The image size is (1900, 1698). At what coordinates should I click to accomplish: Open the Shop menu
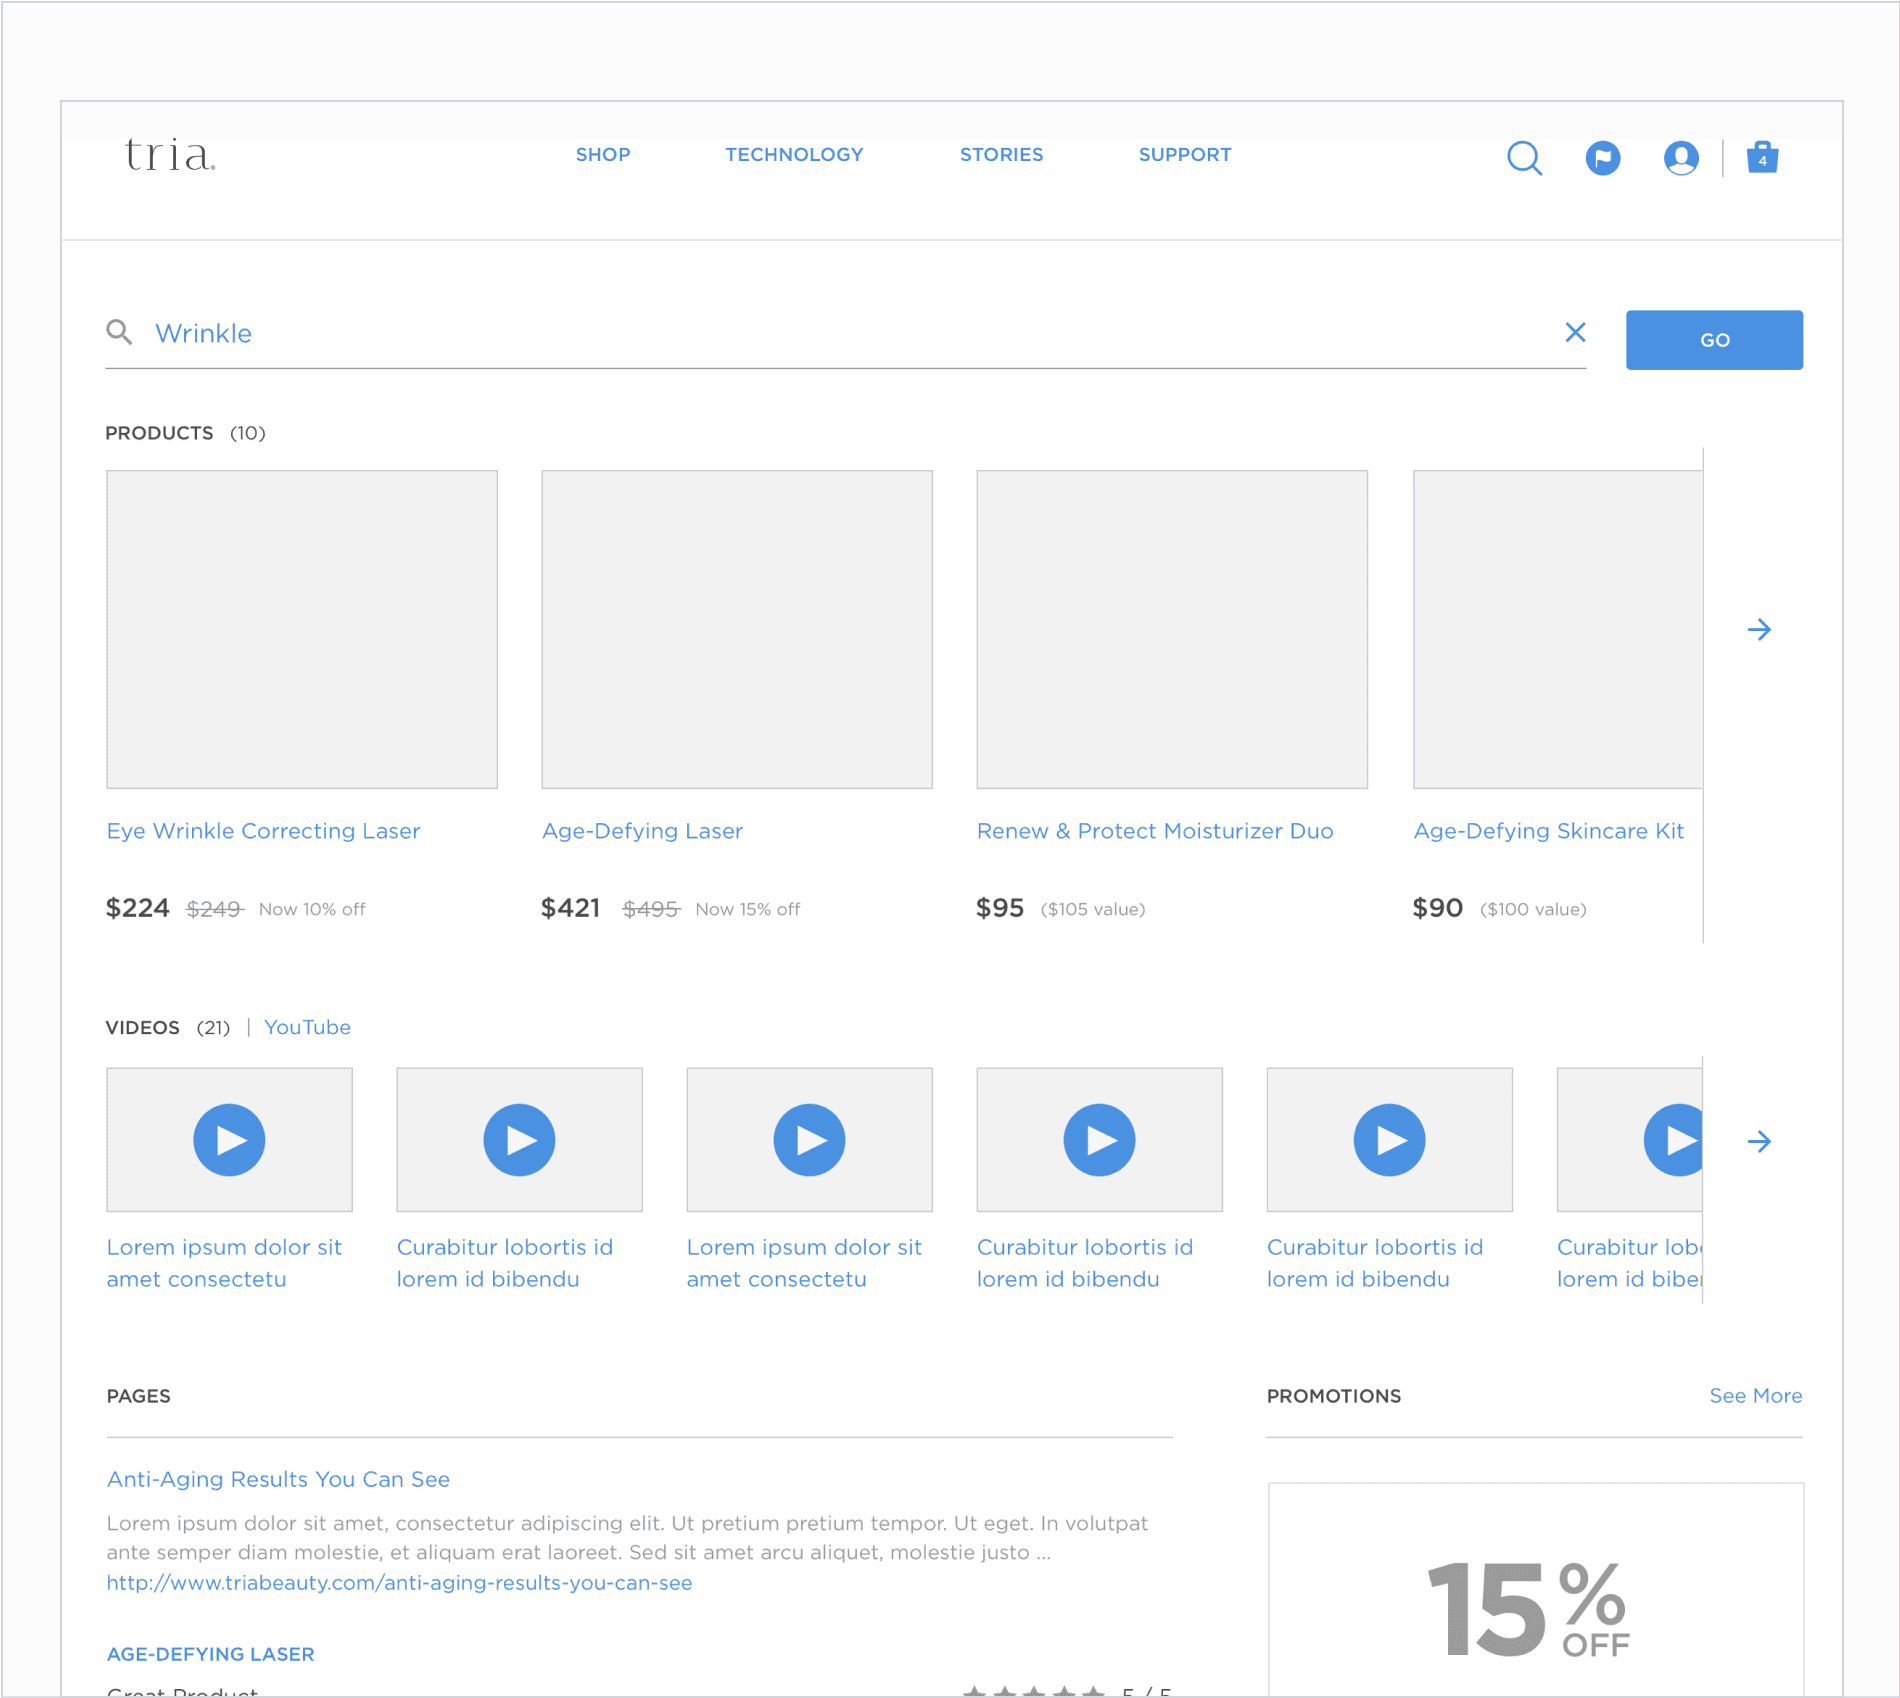pyautogui.click(x=603, y=155)
